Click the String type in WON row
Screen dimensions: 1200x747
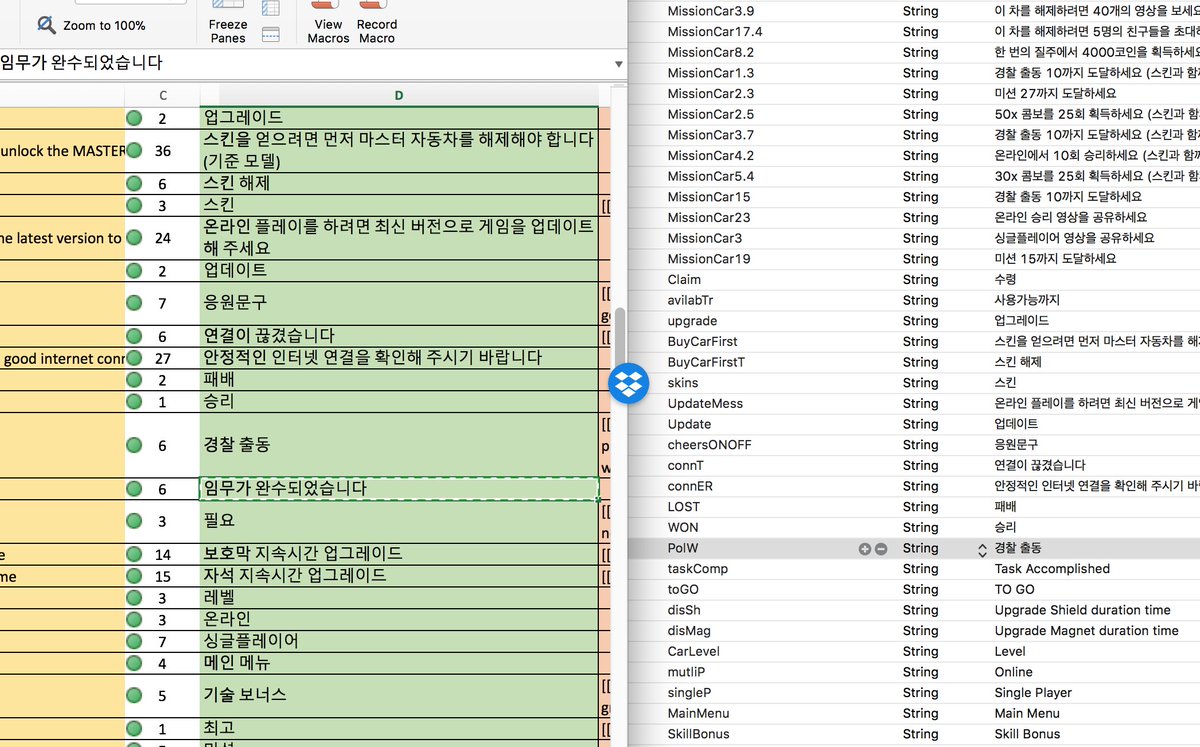(x=920, y=527)
